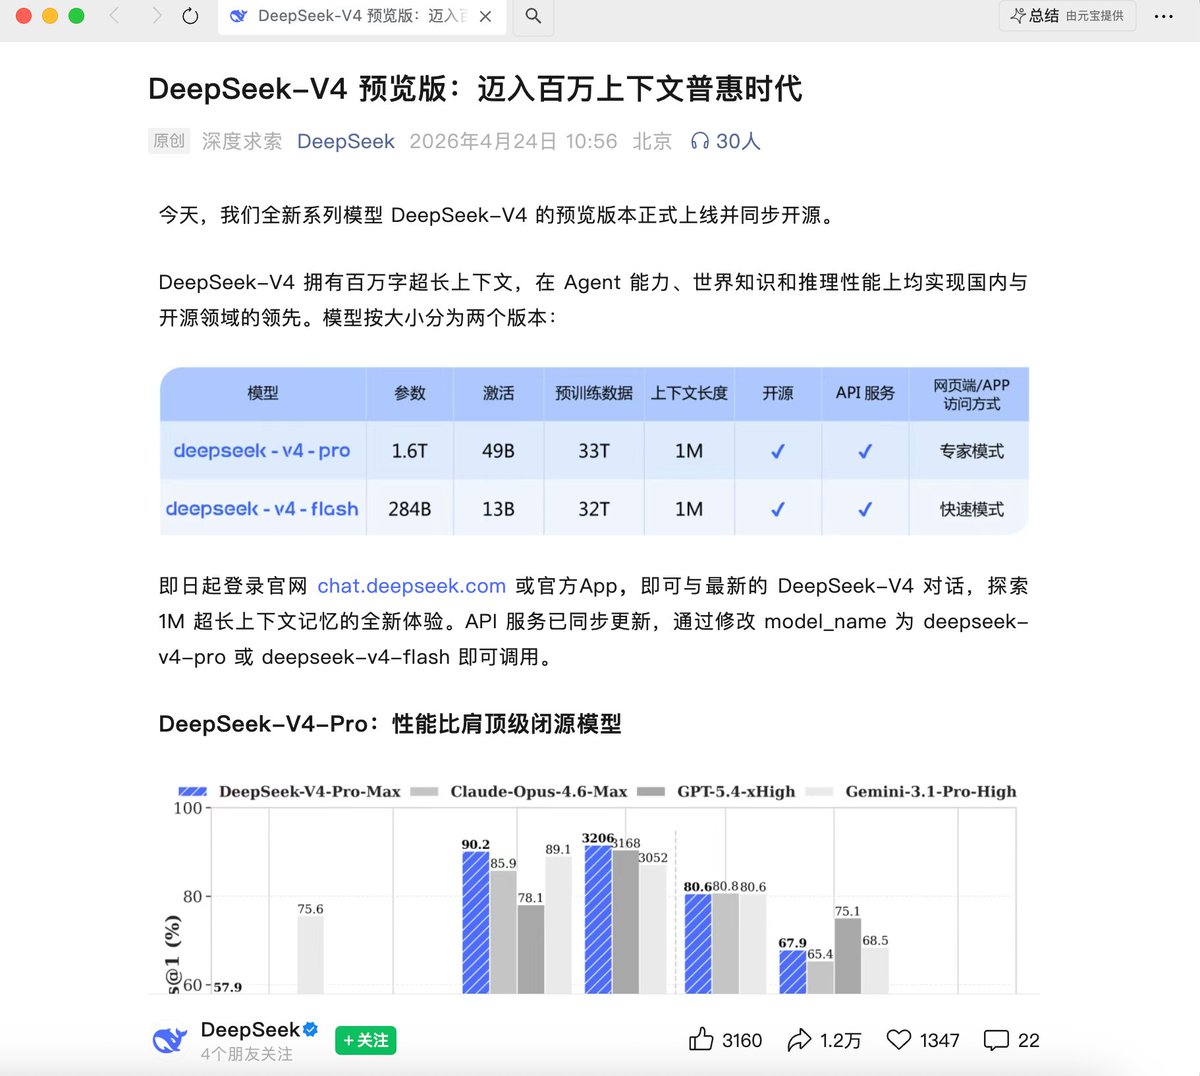
Task: Click the green fullscreen window button
Action: (x=76, y=16)
